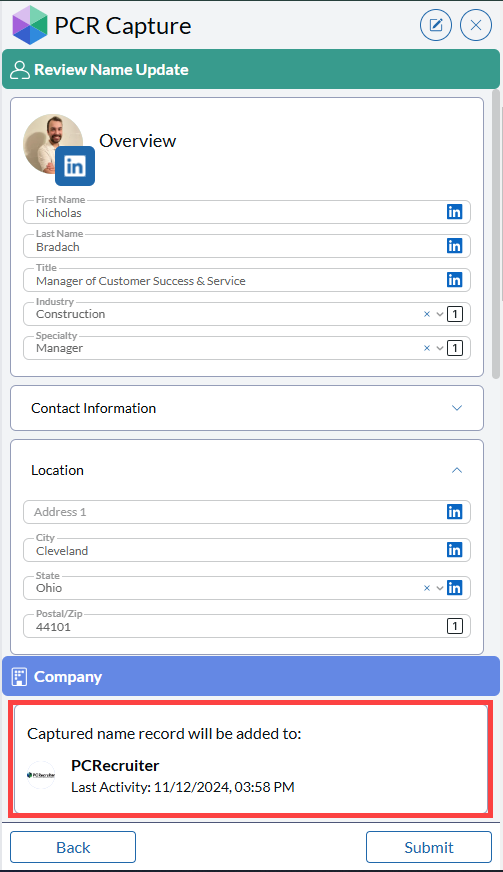This screenshot has width=503, height=872.
Task: Click the LinkedIn icon in Last Name field
Action: pyautogui.click(x=455, y=246)
